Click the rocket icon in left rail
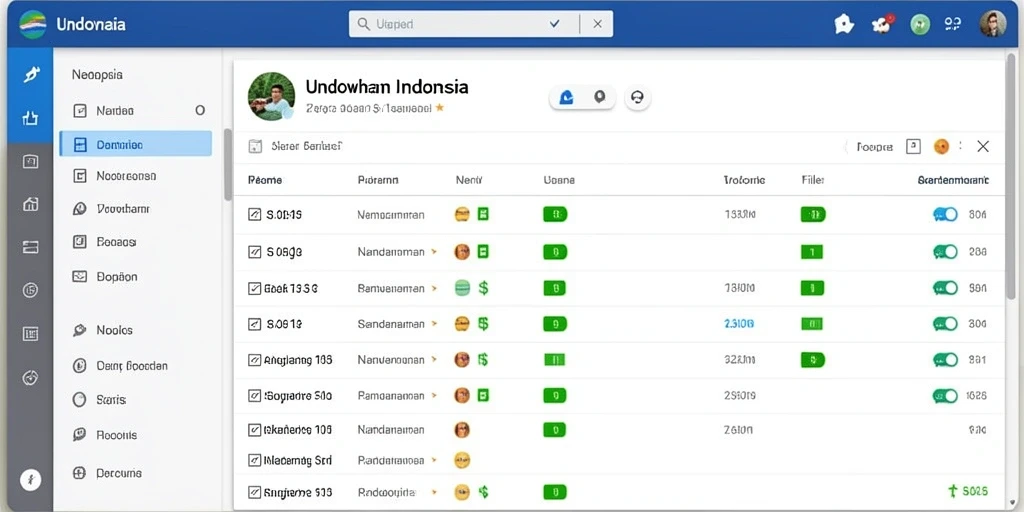The image size is (1024, 512). pos(30,75)
